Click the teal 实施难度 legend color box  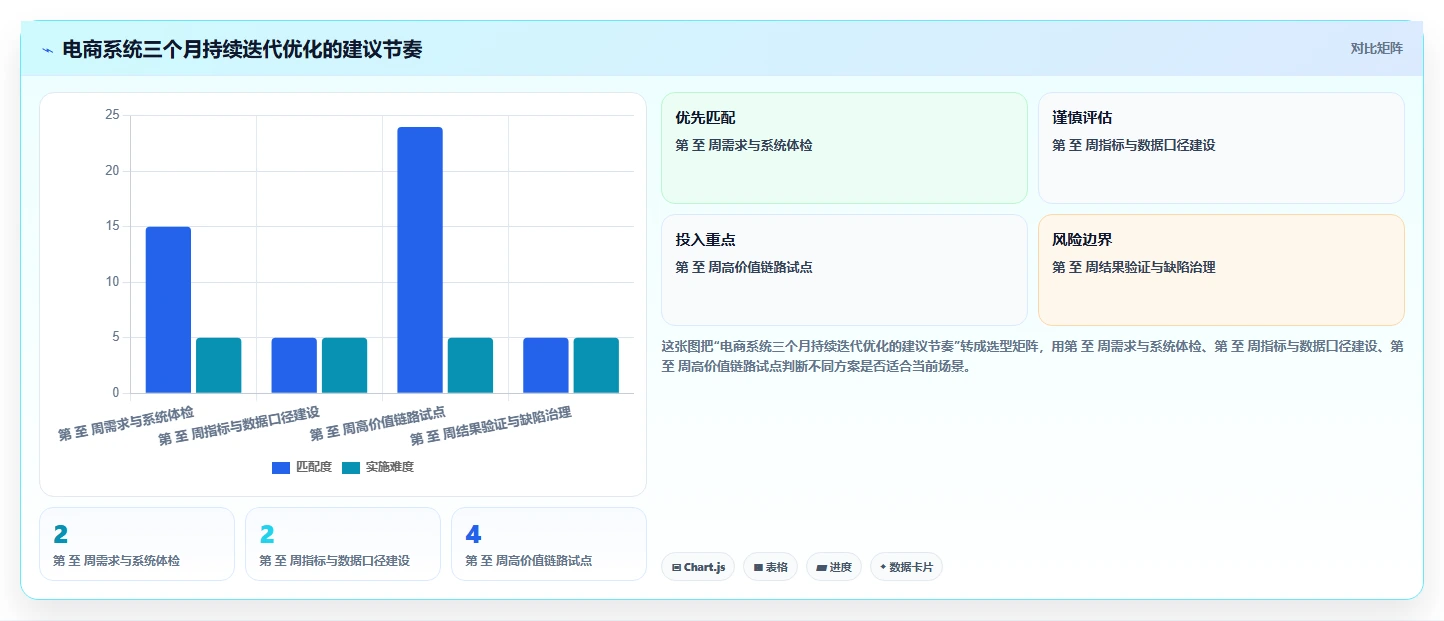[351, 468]
